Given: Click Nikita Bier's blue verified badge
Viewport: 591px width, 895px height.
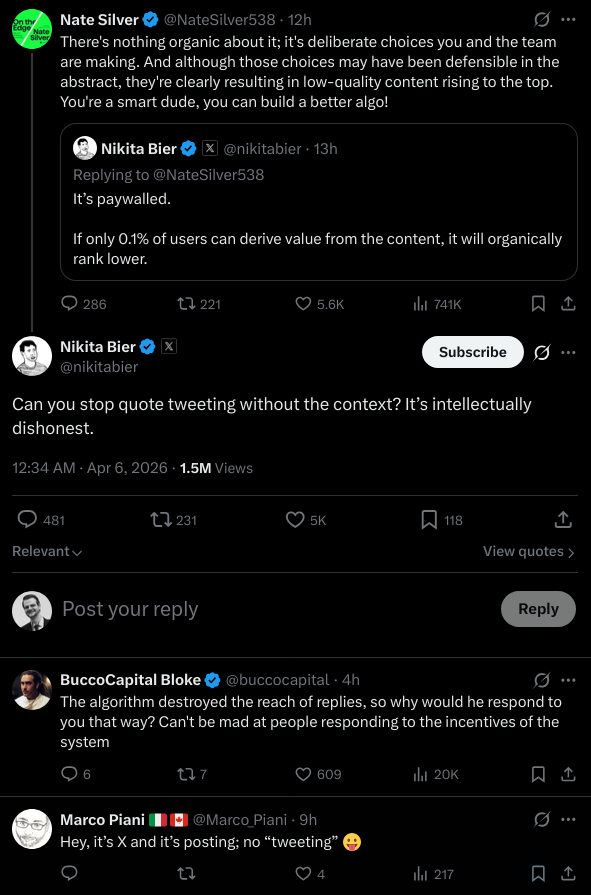Looking at the screenshot, I should [x=147, y=347].
